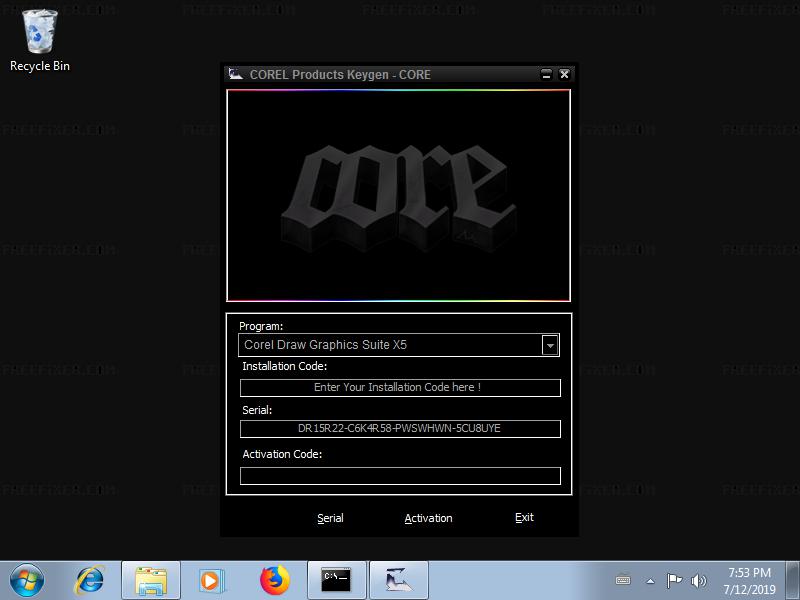Click the 'Serial:' label

(x=257, y=410)
